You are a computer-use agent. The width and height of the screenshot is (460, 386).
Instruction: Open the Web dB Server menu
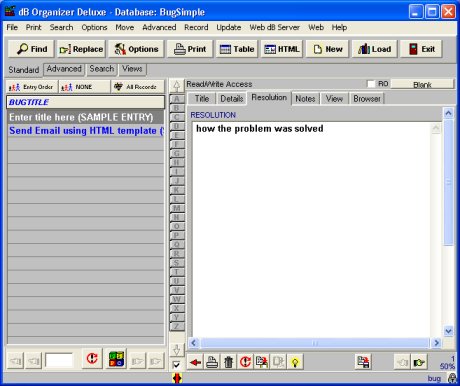(x=274, y=27)
